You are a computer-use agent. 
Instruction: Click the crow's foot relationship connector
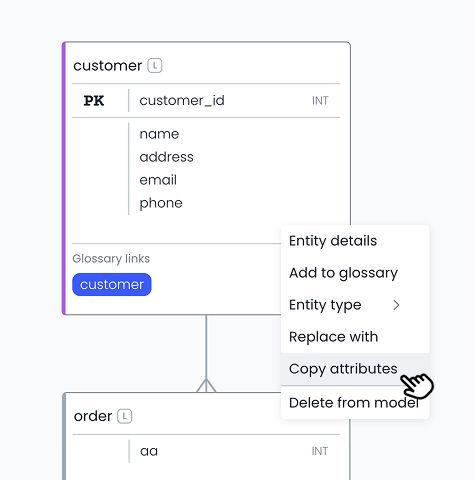pos(206,385)
